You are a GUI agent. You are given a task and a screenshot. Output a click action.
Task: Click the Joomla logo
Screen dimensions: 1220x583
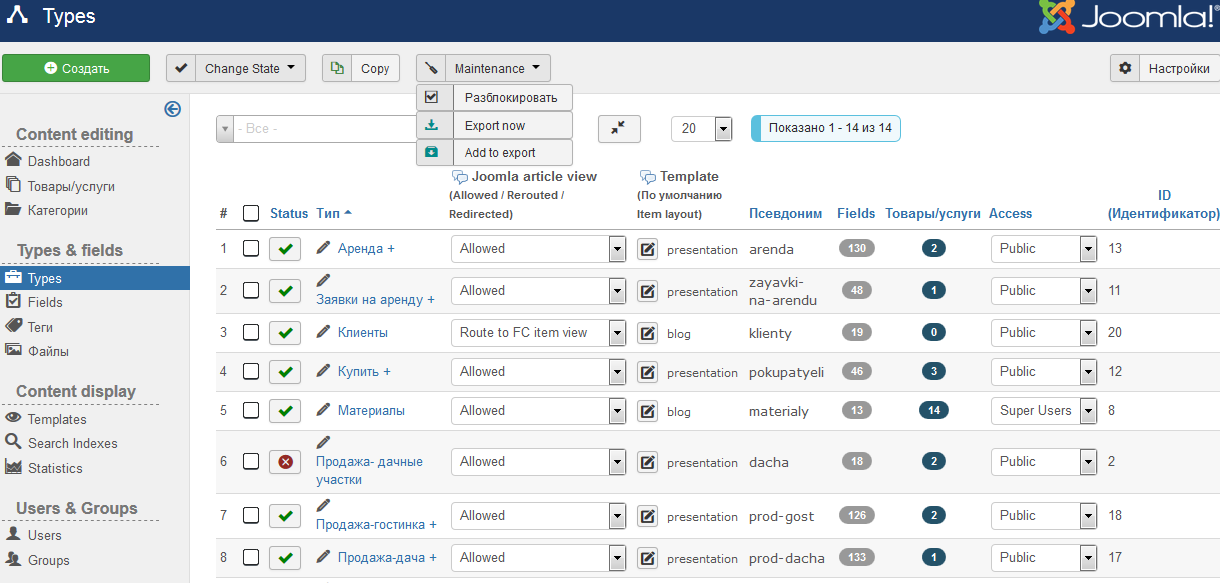pos(1127,18)
